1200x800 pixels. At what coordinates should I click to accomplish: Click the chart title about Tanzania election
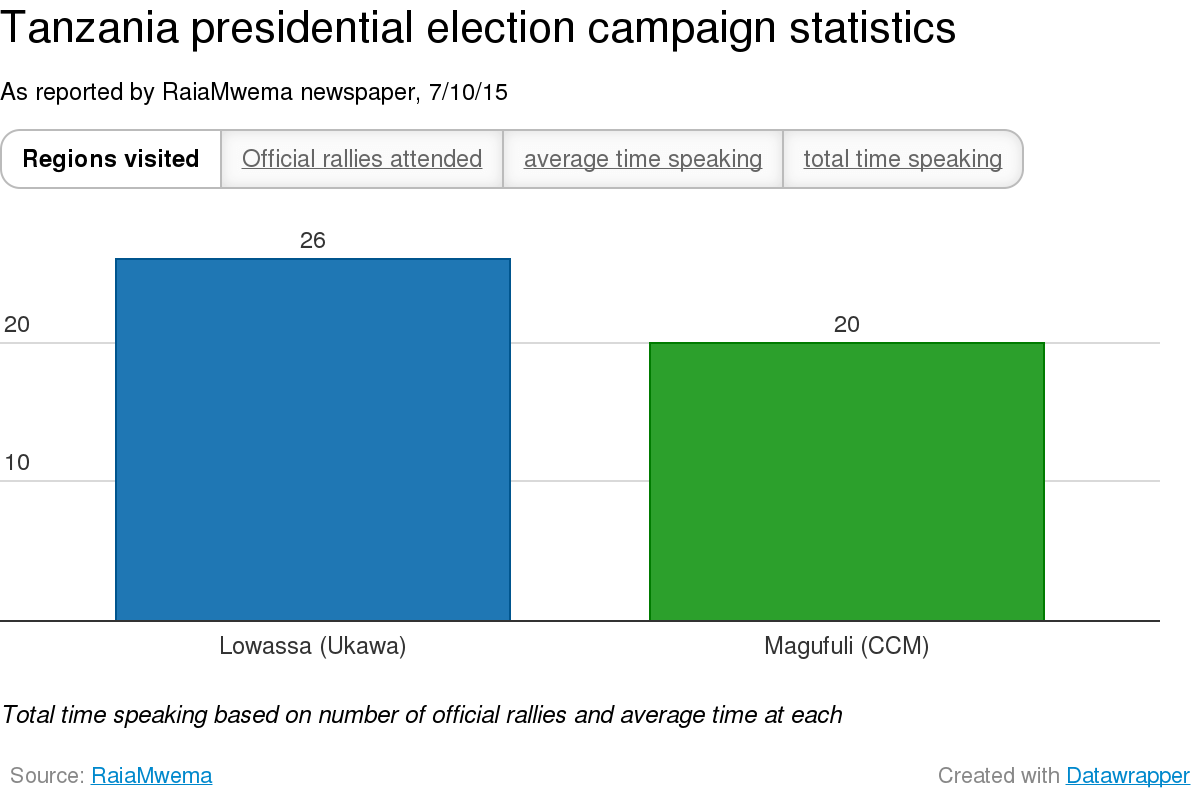478,30
